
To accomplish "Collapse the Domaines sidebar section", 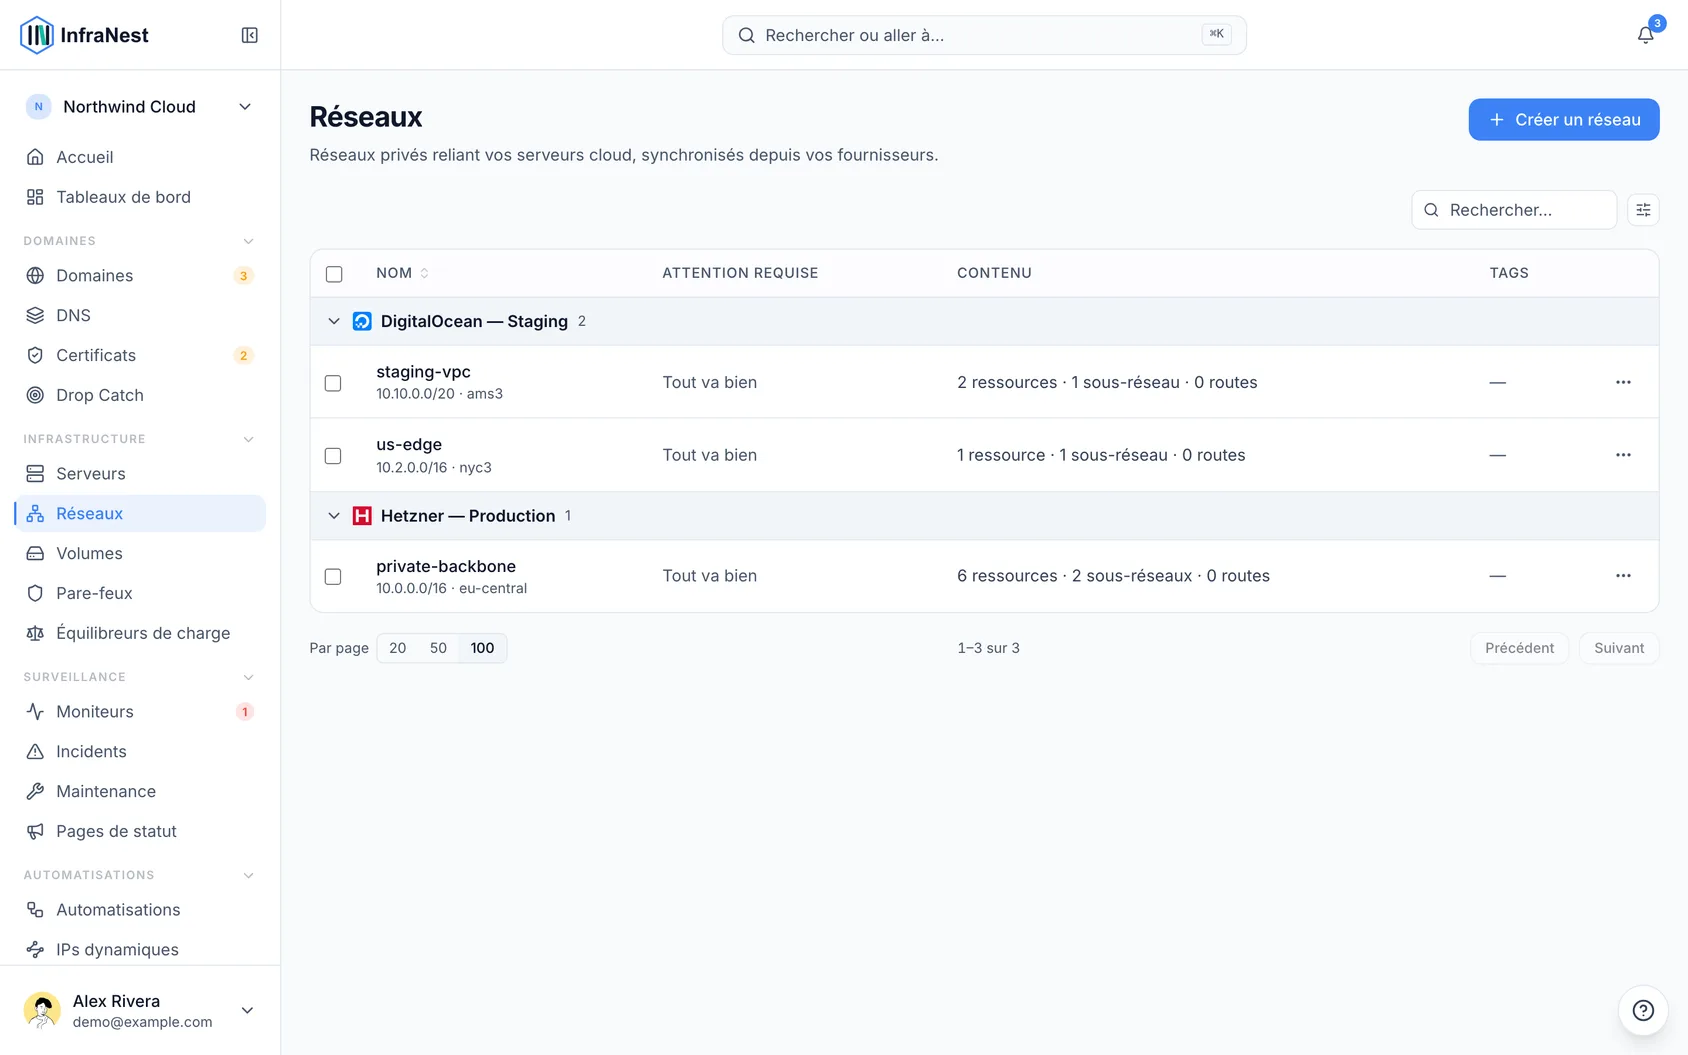I will coord(249,241).
